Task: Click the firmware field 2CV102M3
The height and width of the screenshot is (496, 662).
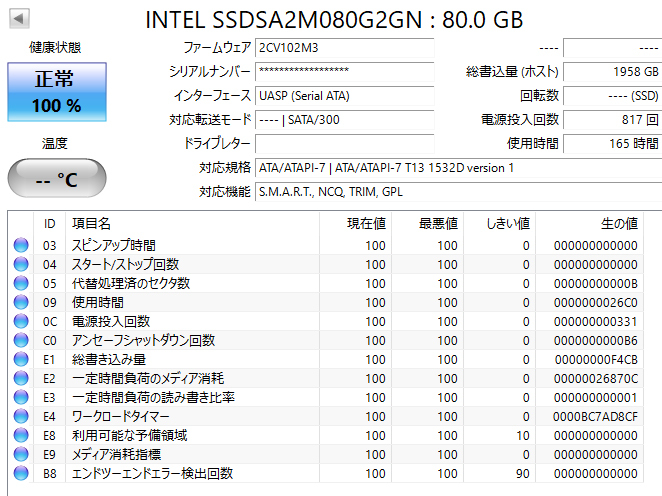Action: click(x=345, y=48)
